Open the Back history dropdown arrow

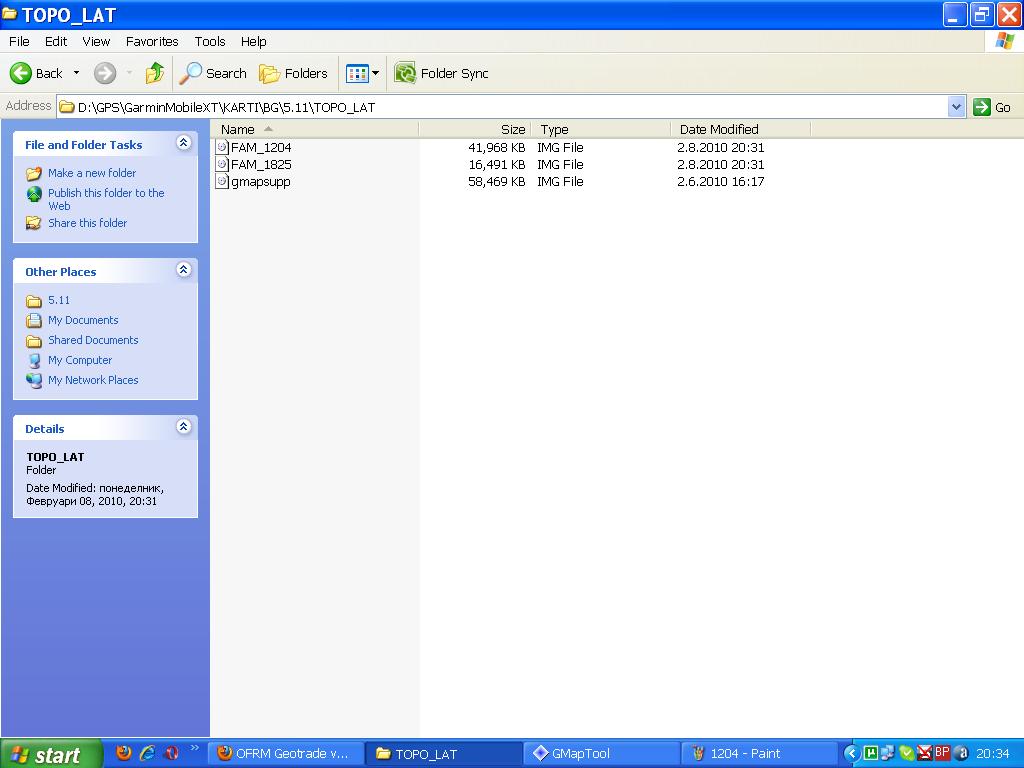(76, 73)
